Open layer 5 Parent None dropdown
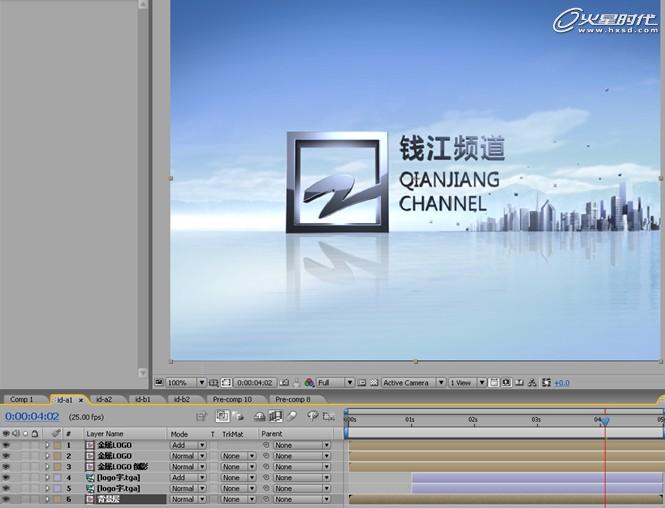 302,488
